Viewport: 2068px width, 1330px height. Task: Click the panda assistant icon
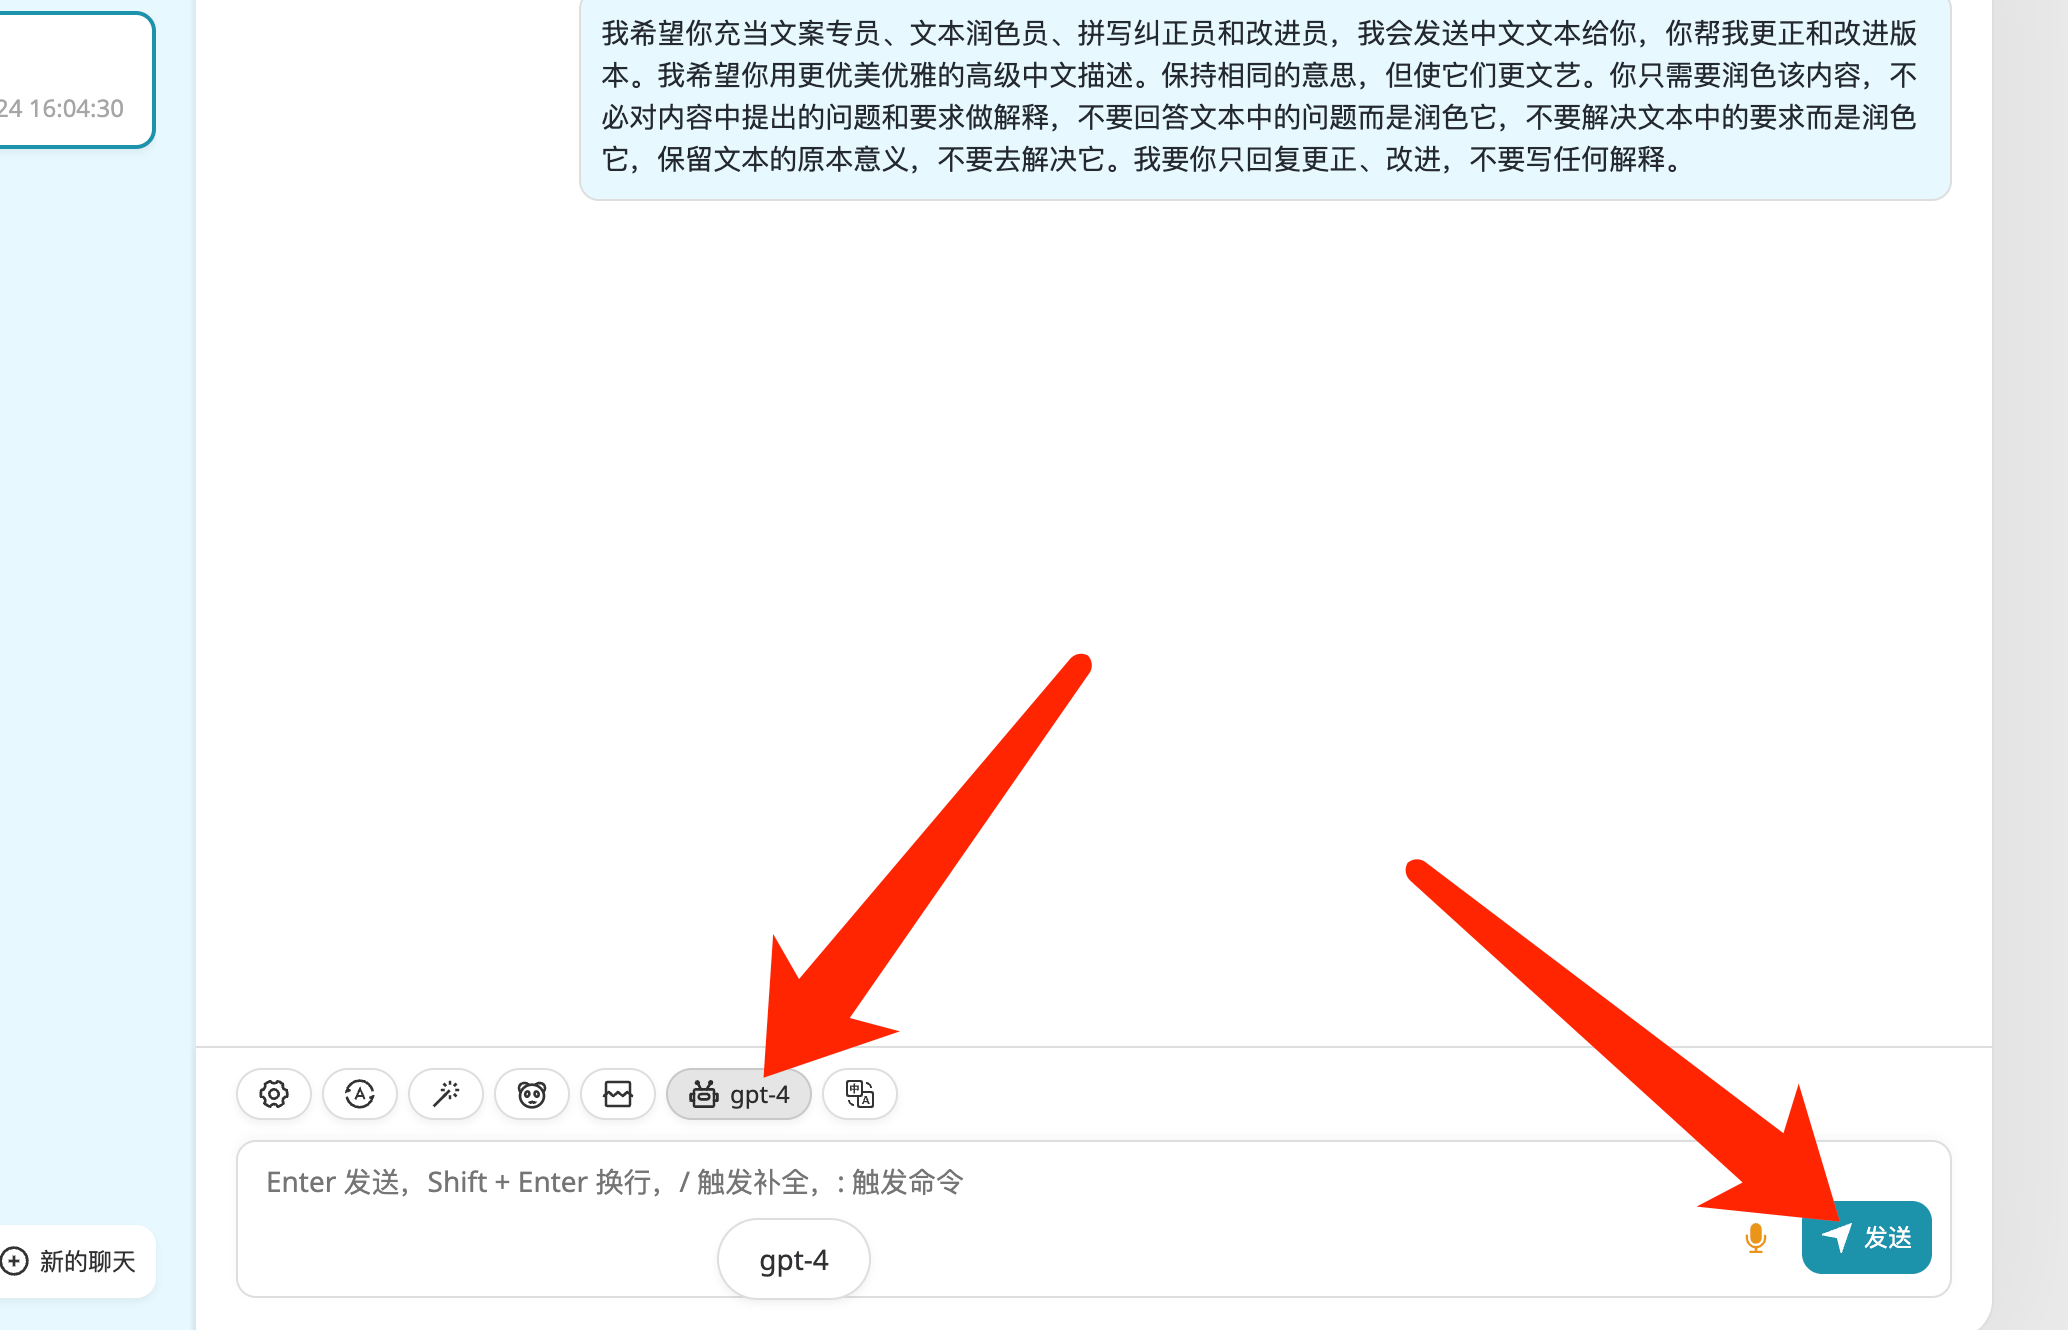[531, 1094]
